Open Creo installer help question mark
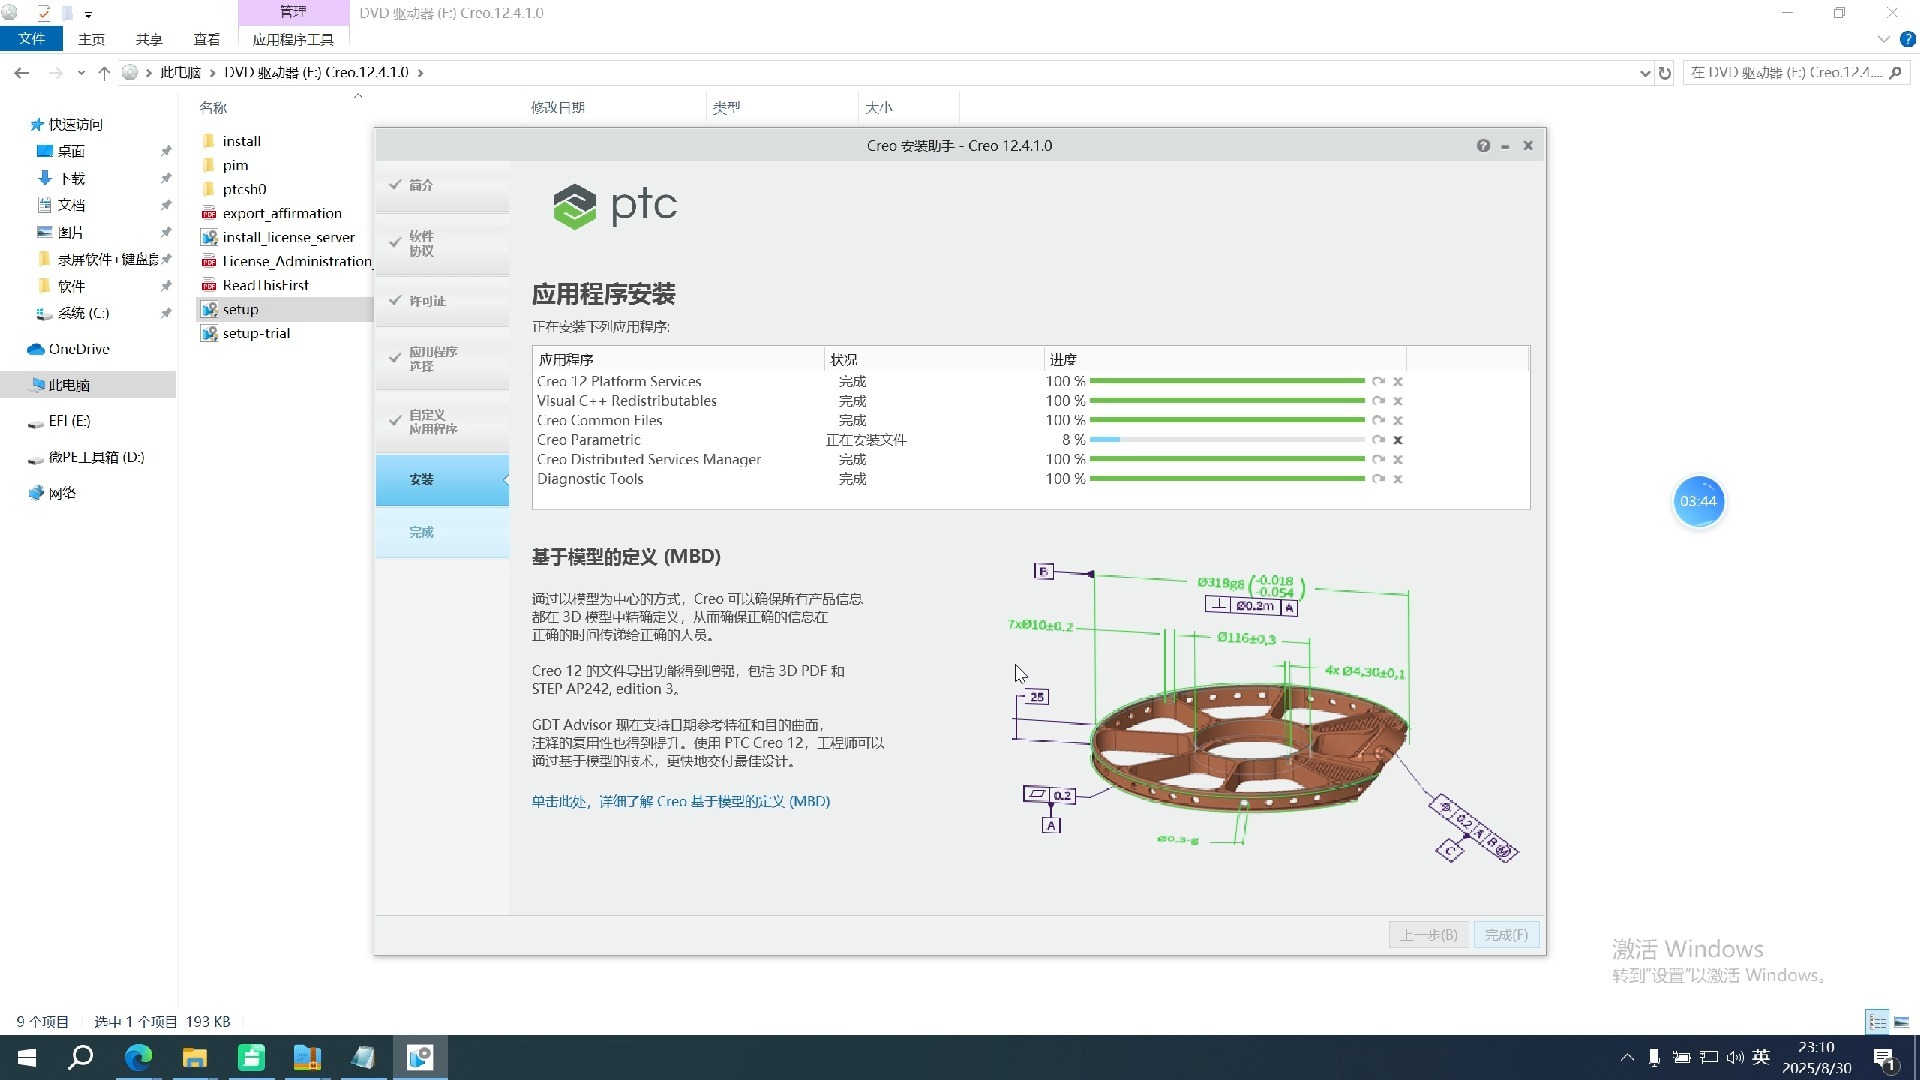This screenshot has height=1080, width=1920. click(x=1483, y=146)
